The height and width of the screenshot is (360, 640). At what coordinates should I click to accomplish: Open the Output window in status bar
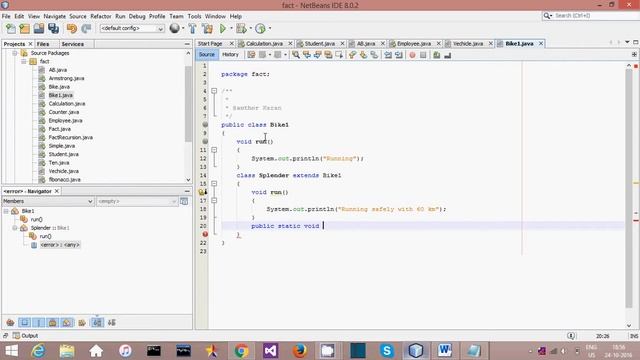tap(25, 336)
